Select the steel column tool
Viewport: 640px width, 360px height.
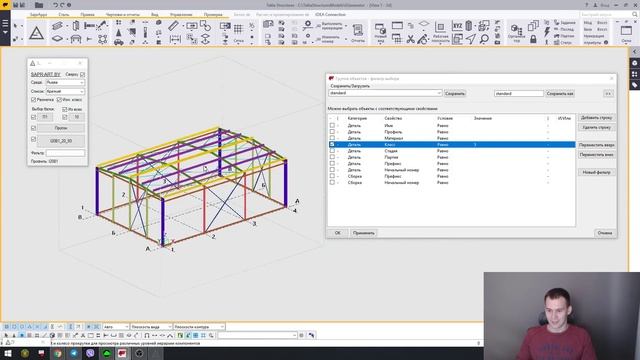(76, 26)
